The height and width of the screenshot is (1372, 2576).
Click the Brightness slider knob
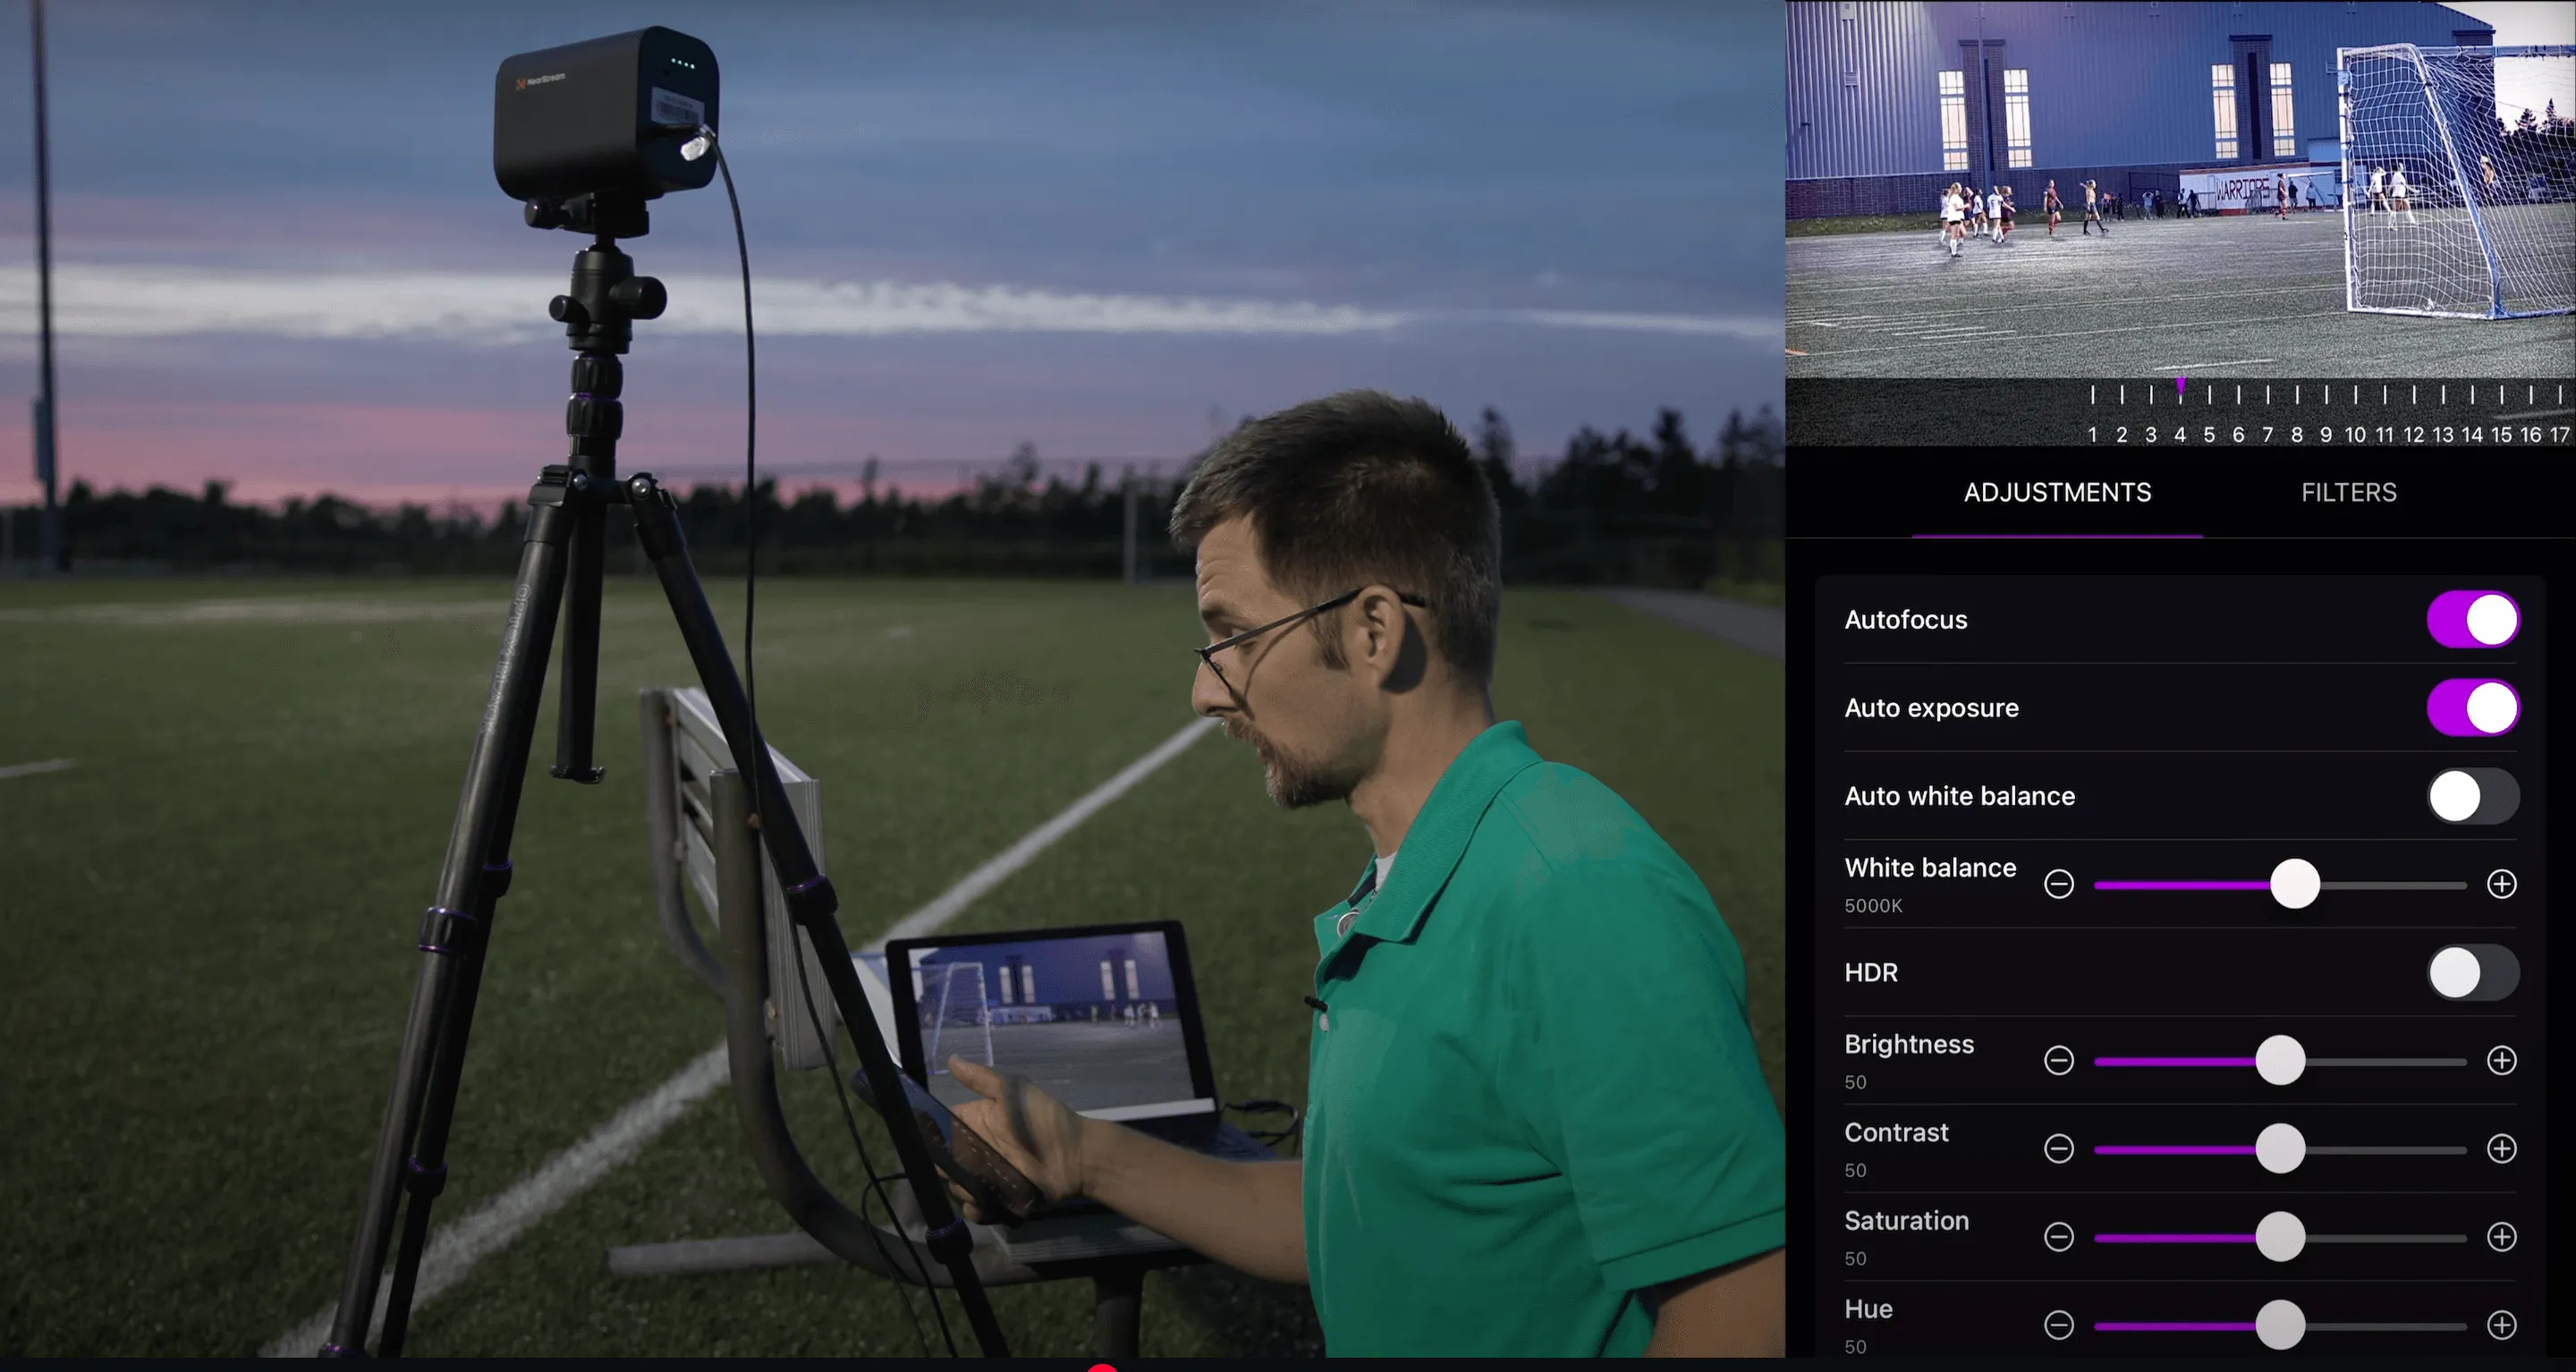tap(2280, 1061)
